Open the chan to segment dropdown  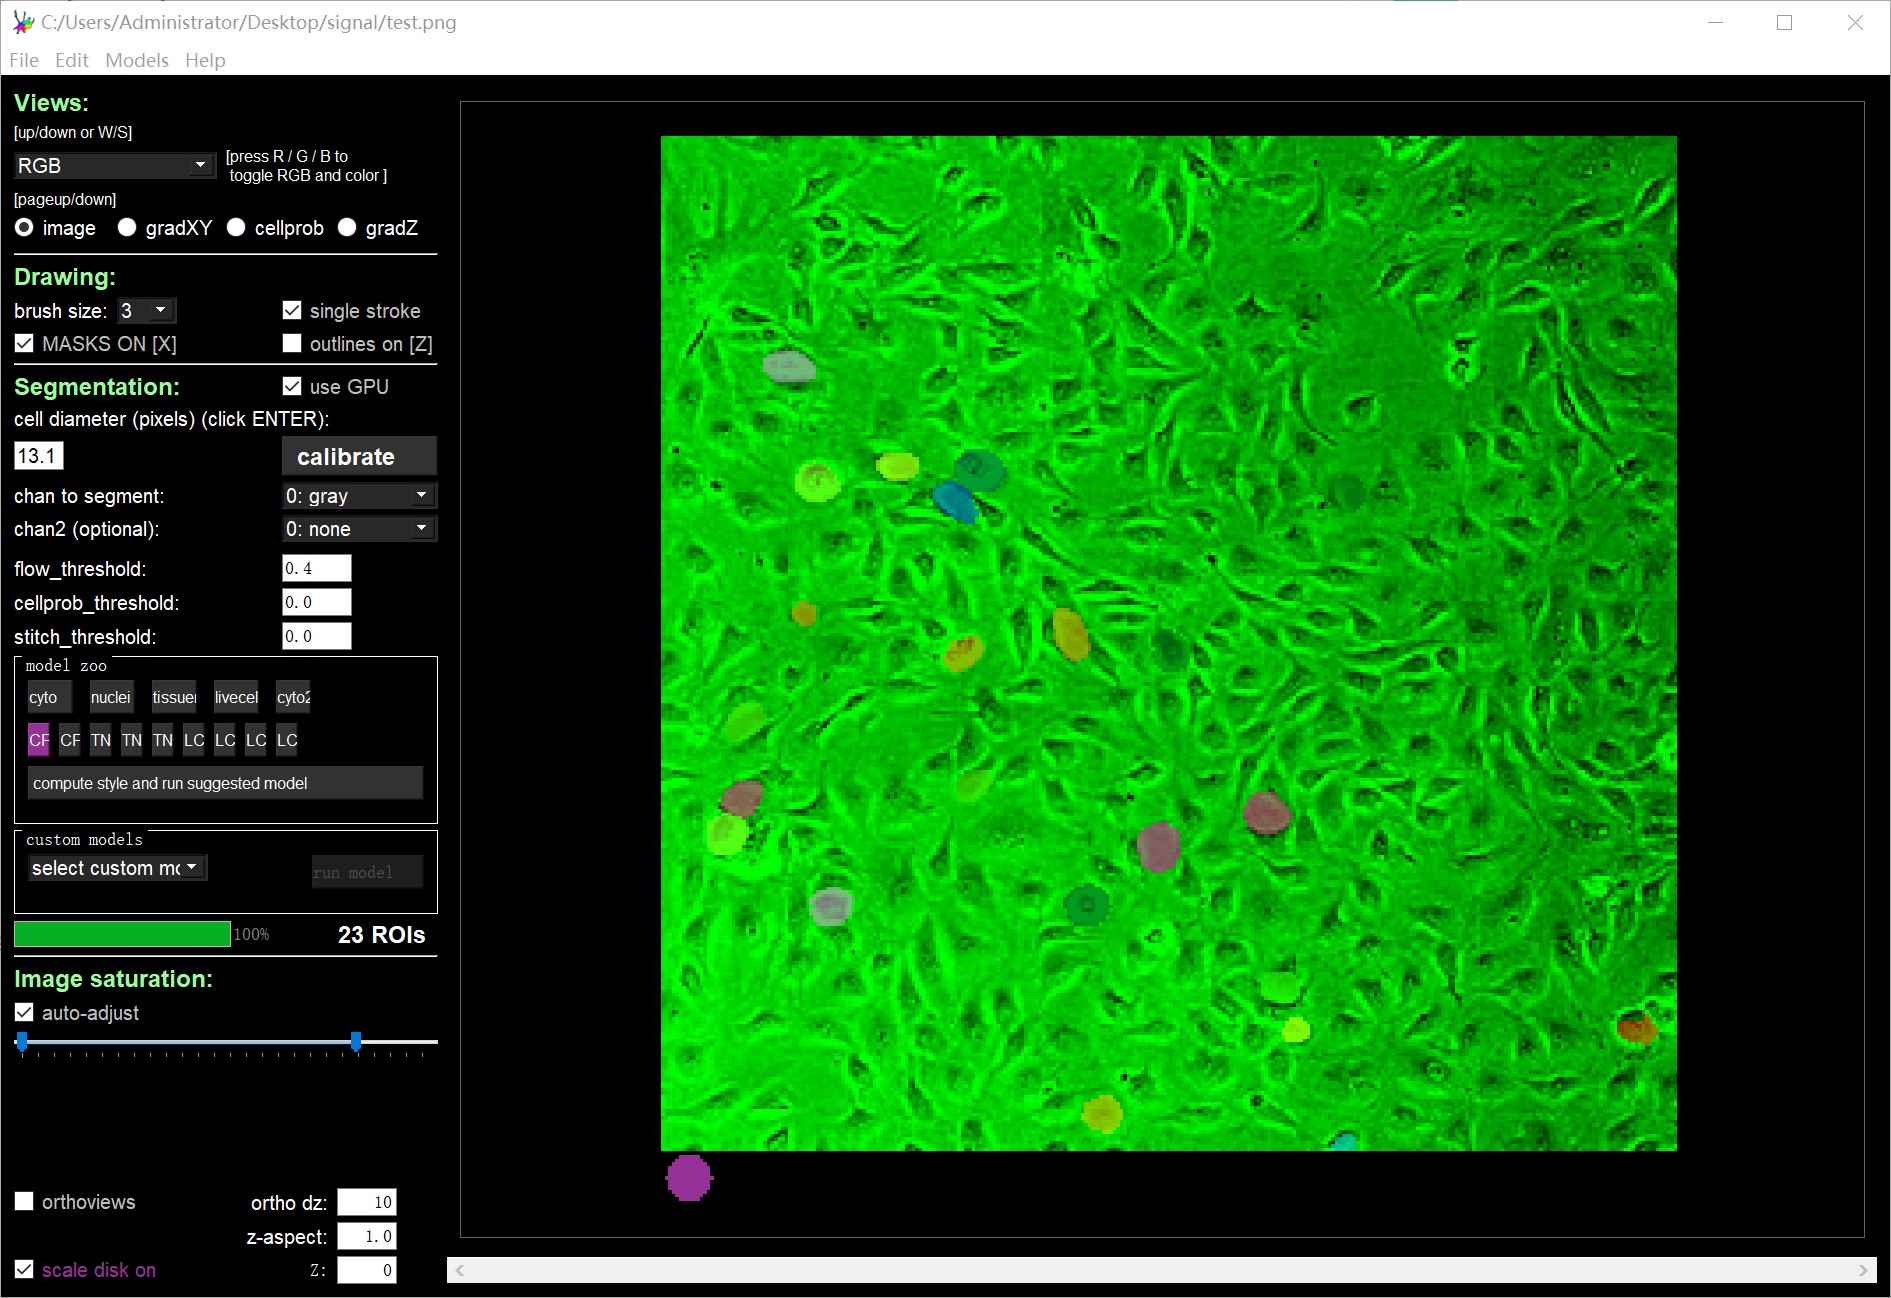point(359,496)
